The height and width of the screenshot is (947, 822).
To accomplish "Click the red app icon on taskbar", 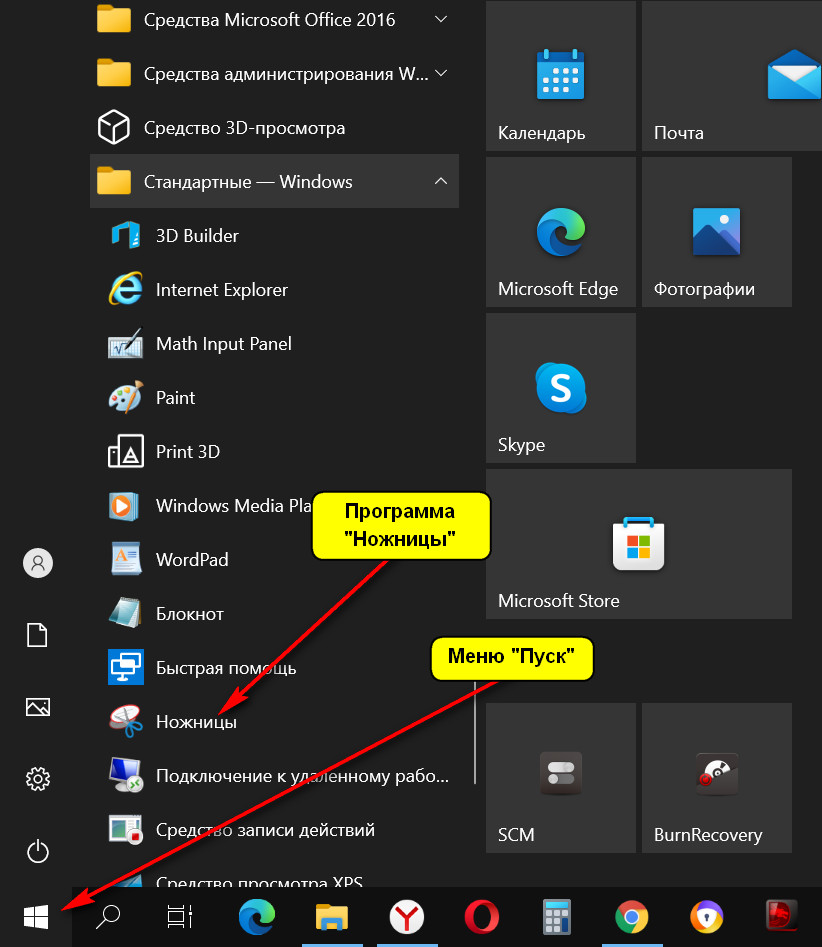I will pos(782,917).
